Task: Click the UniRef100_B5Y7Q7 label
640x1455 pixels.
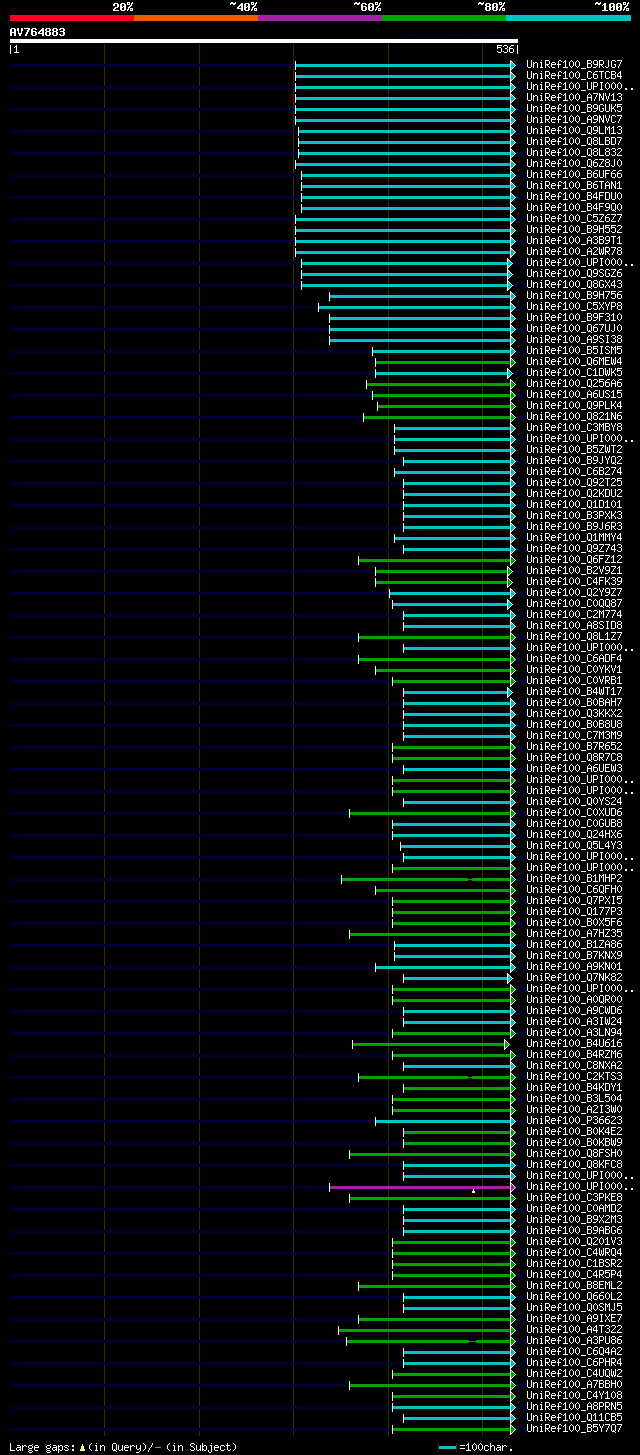Action: click(x=574, y=1428)
